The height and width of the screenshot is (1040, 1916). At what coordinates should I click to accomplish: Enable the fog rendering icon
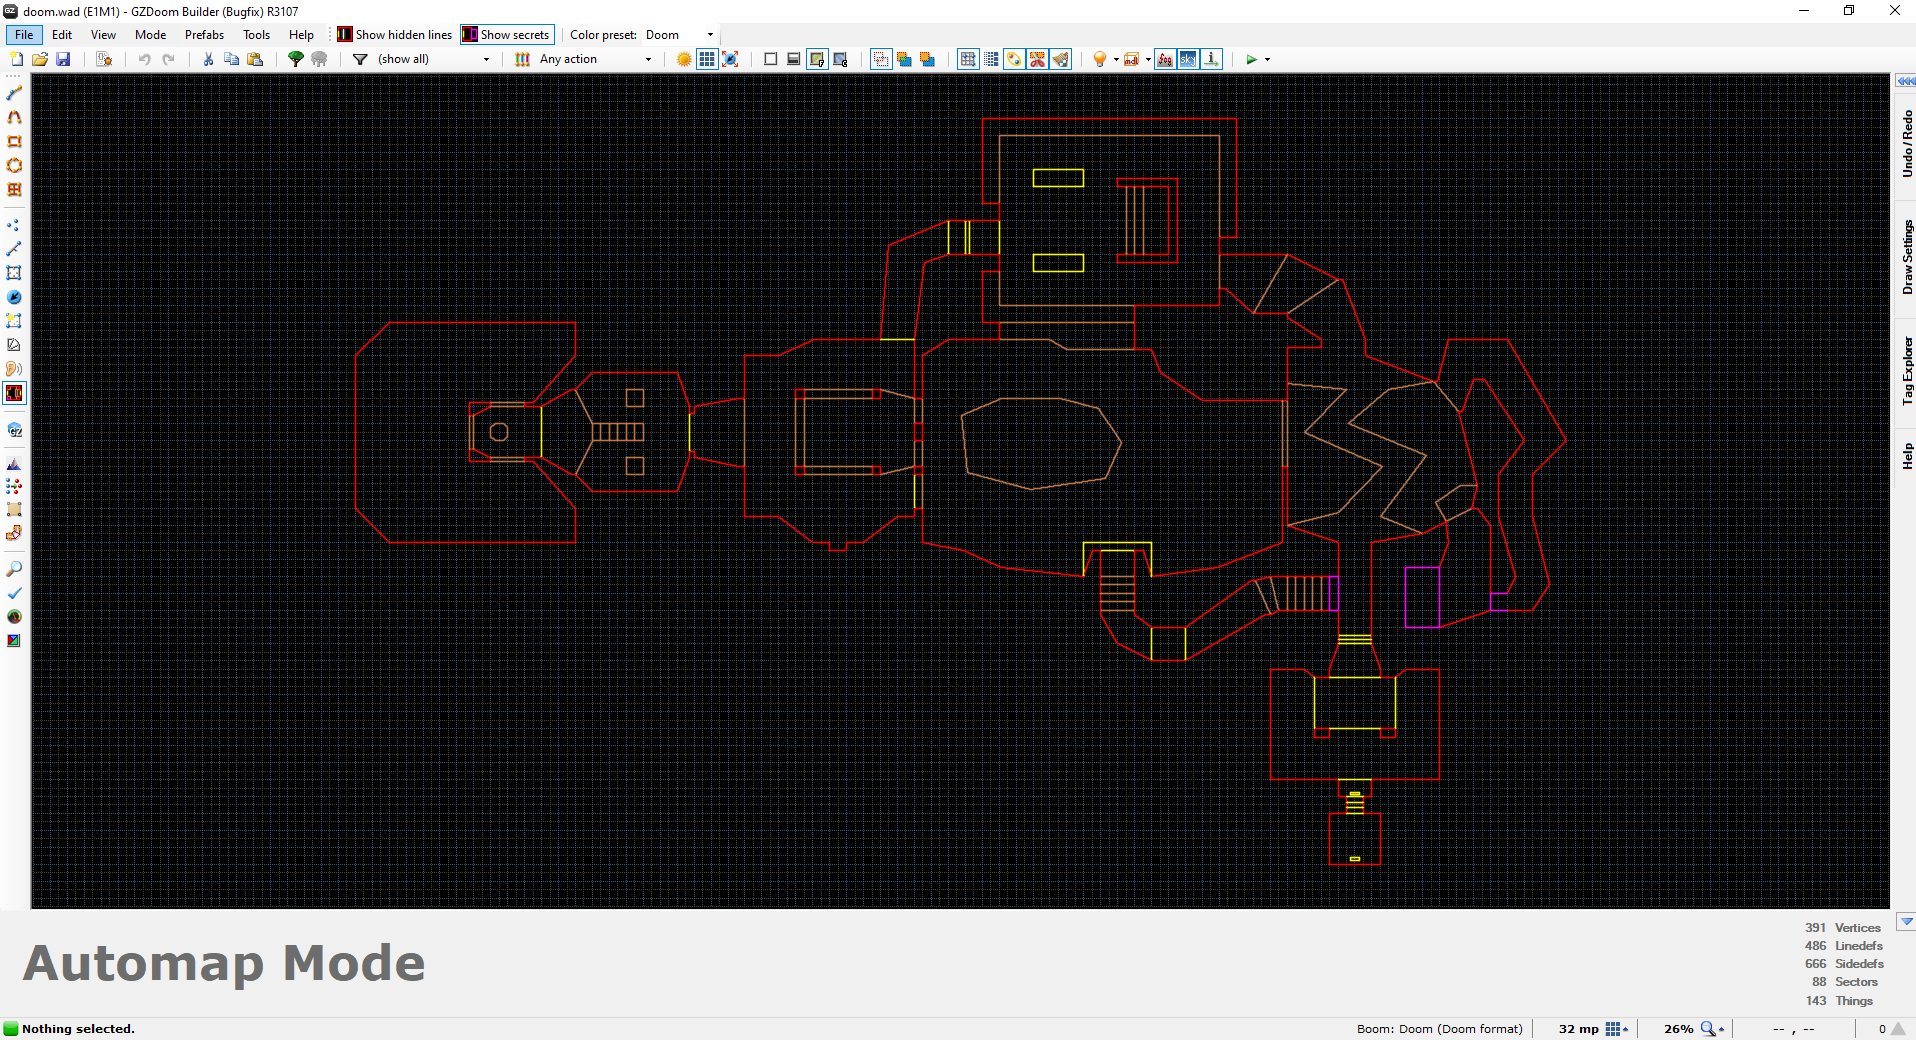(x=1165, y=59)
